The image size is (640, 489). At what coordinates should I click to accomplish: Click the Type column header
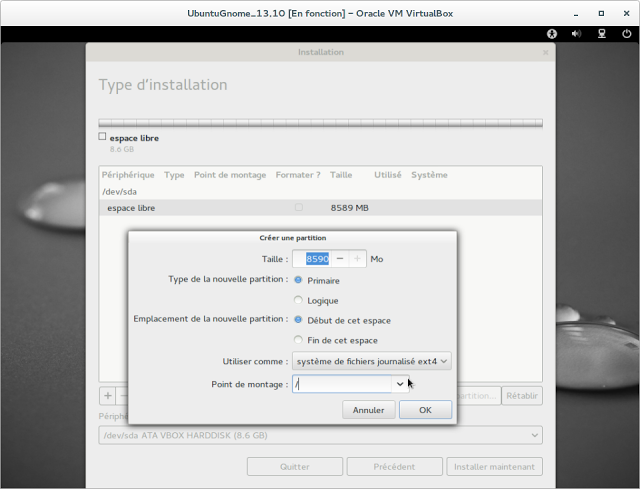174,175
